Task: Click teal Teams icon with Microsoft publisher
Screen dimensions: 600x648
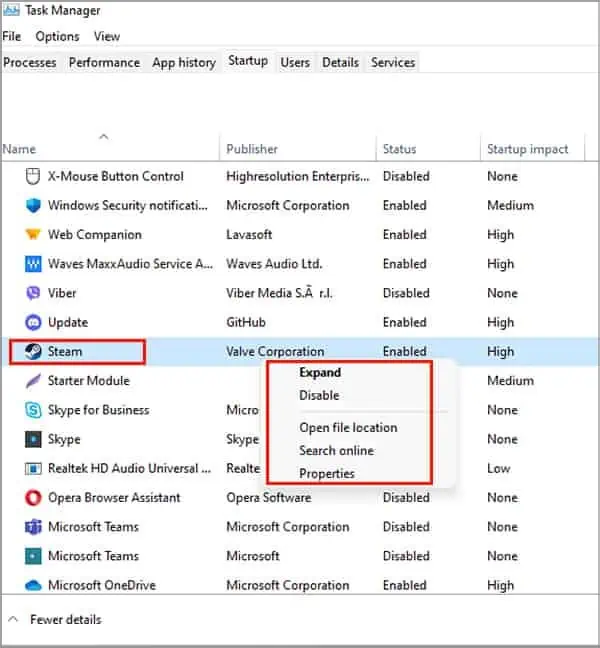Action: tap(33, 556)
